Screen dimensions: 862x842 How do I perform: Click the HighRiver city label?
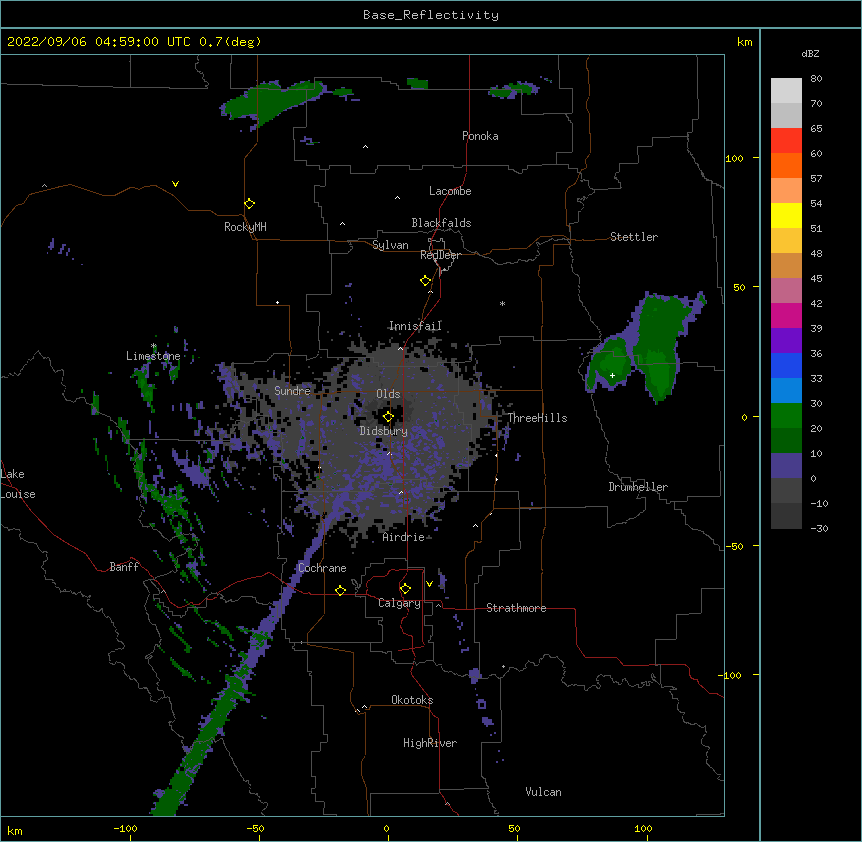coord(430,743)
